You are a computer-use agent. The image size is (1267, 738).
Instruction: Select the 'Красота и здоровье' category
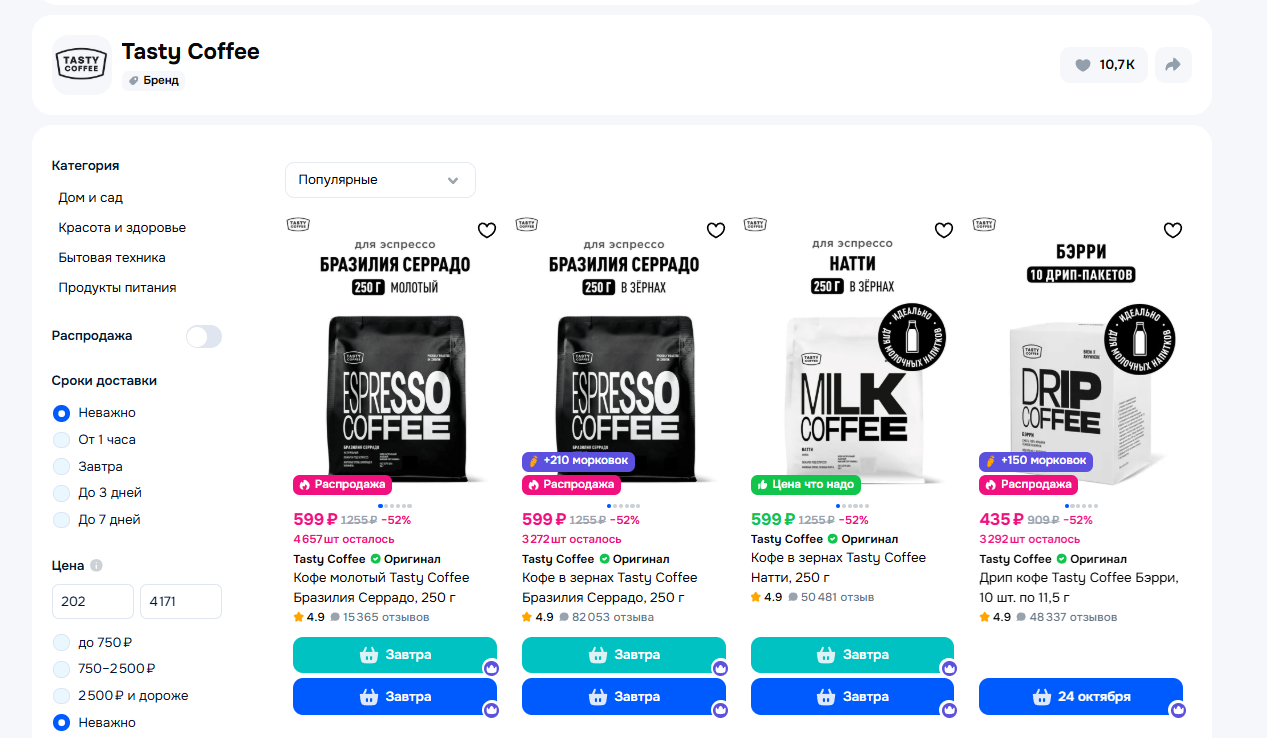[x=122, y=228]
